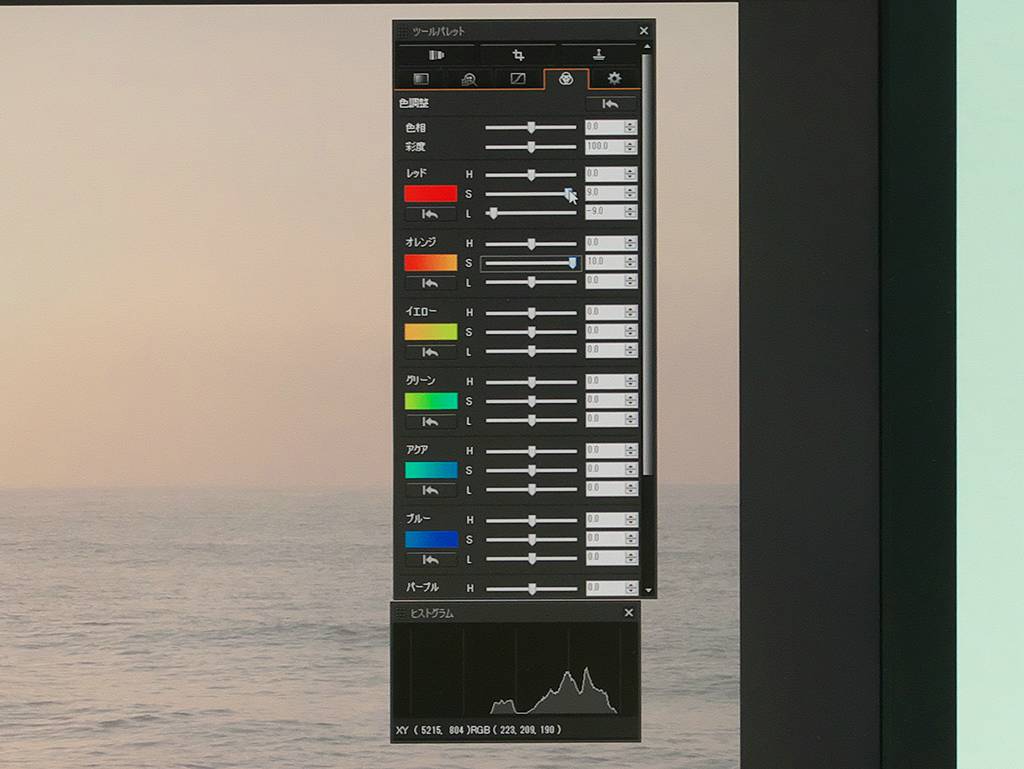Click the histogram graph area
1024x769 pixels.
pyautogui.click(x=515, y=670)
